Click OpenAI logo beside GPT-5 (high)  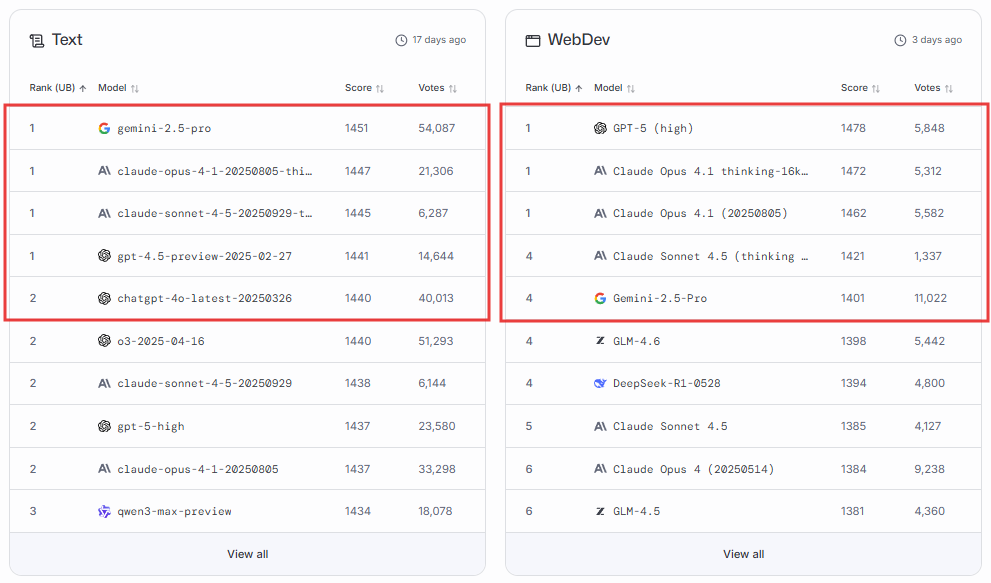pos(600,128)
